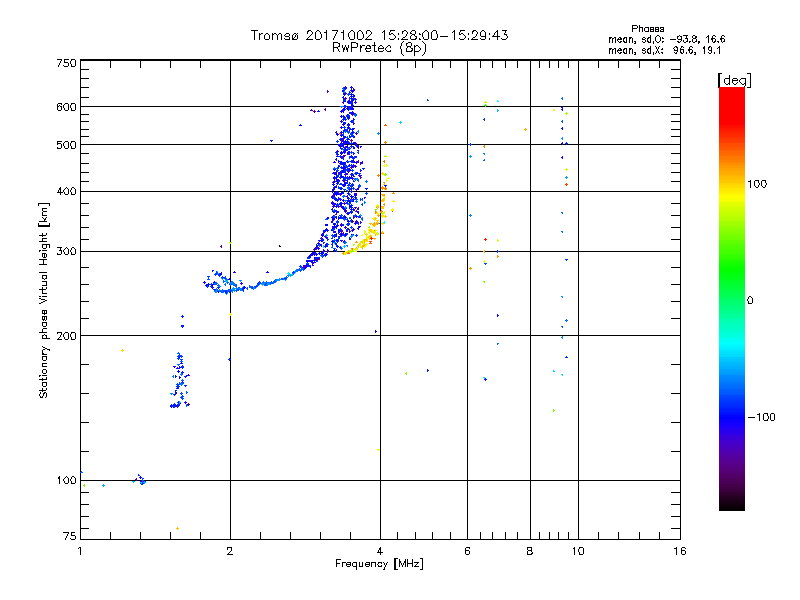Click the 'mean, sd,O: -93.8, 16.6' text
The width and height of the screenshot is (800, 600).
666,39
